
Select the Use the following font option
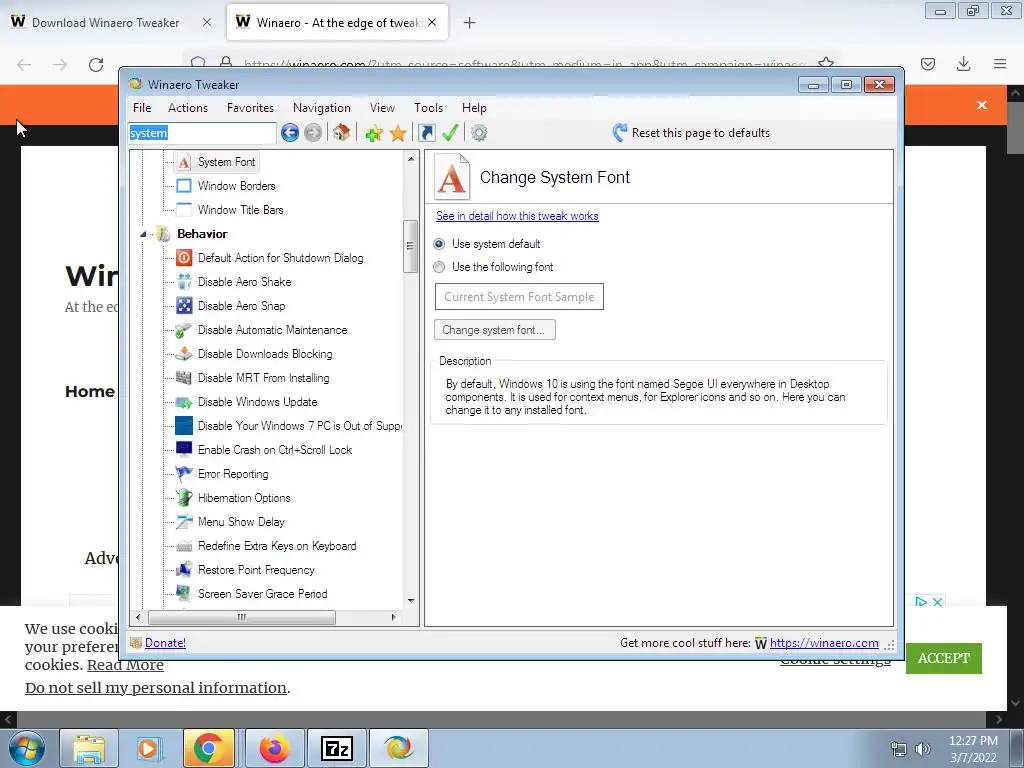click(439, 267)
